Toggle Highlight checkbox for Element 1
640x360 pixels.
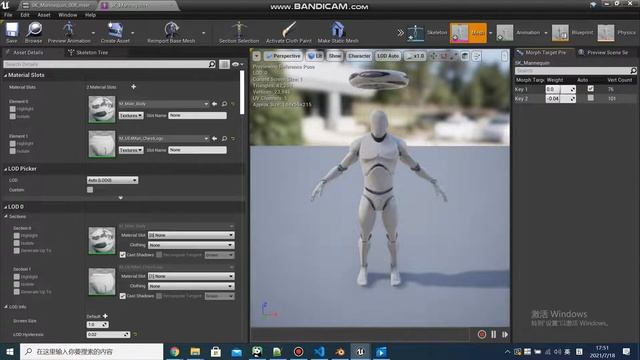click(13, 144)
